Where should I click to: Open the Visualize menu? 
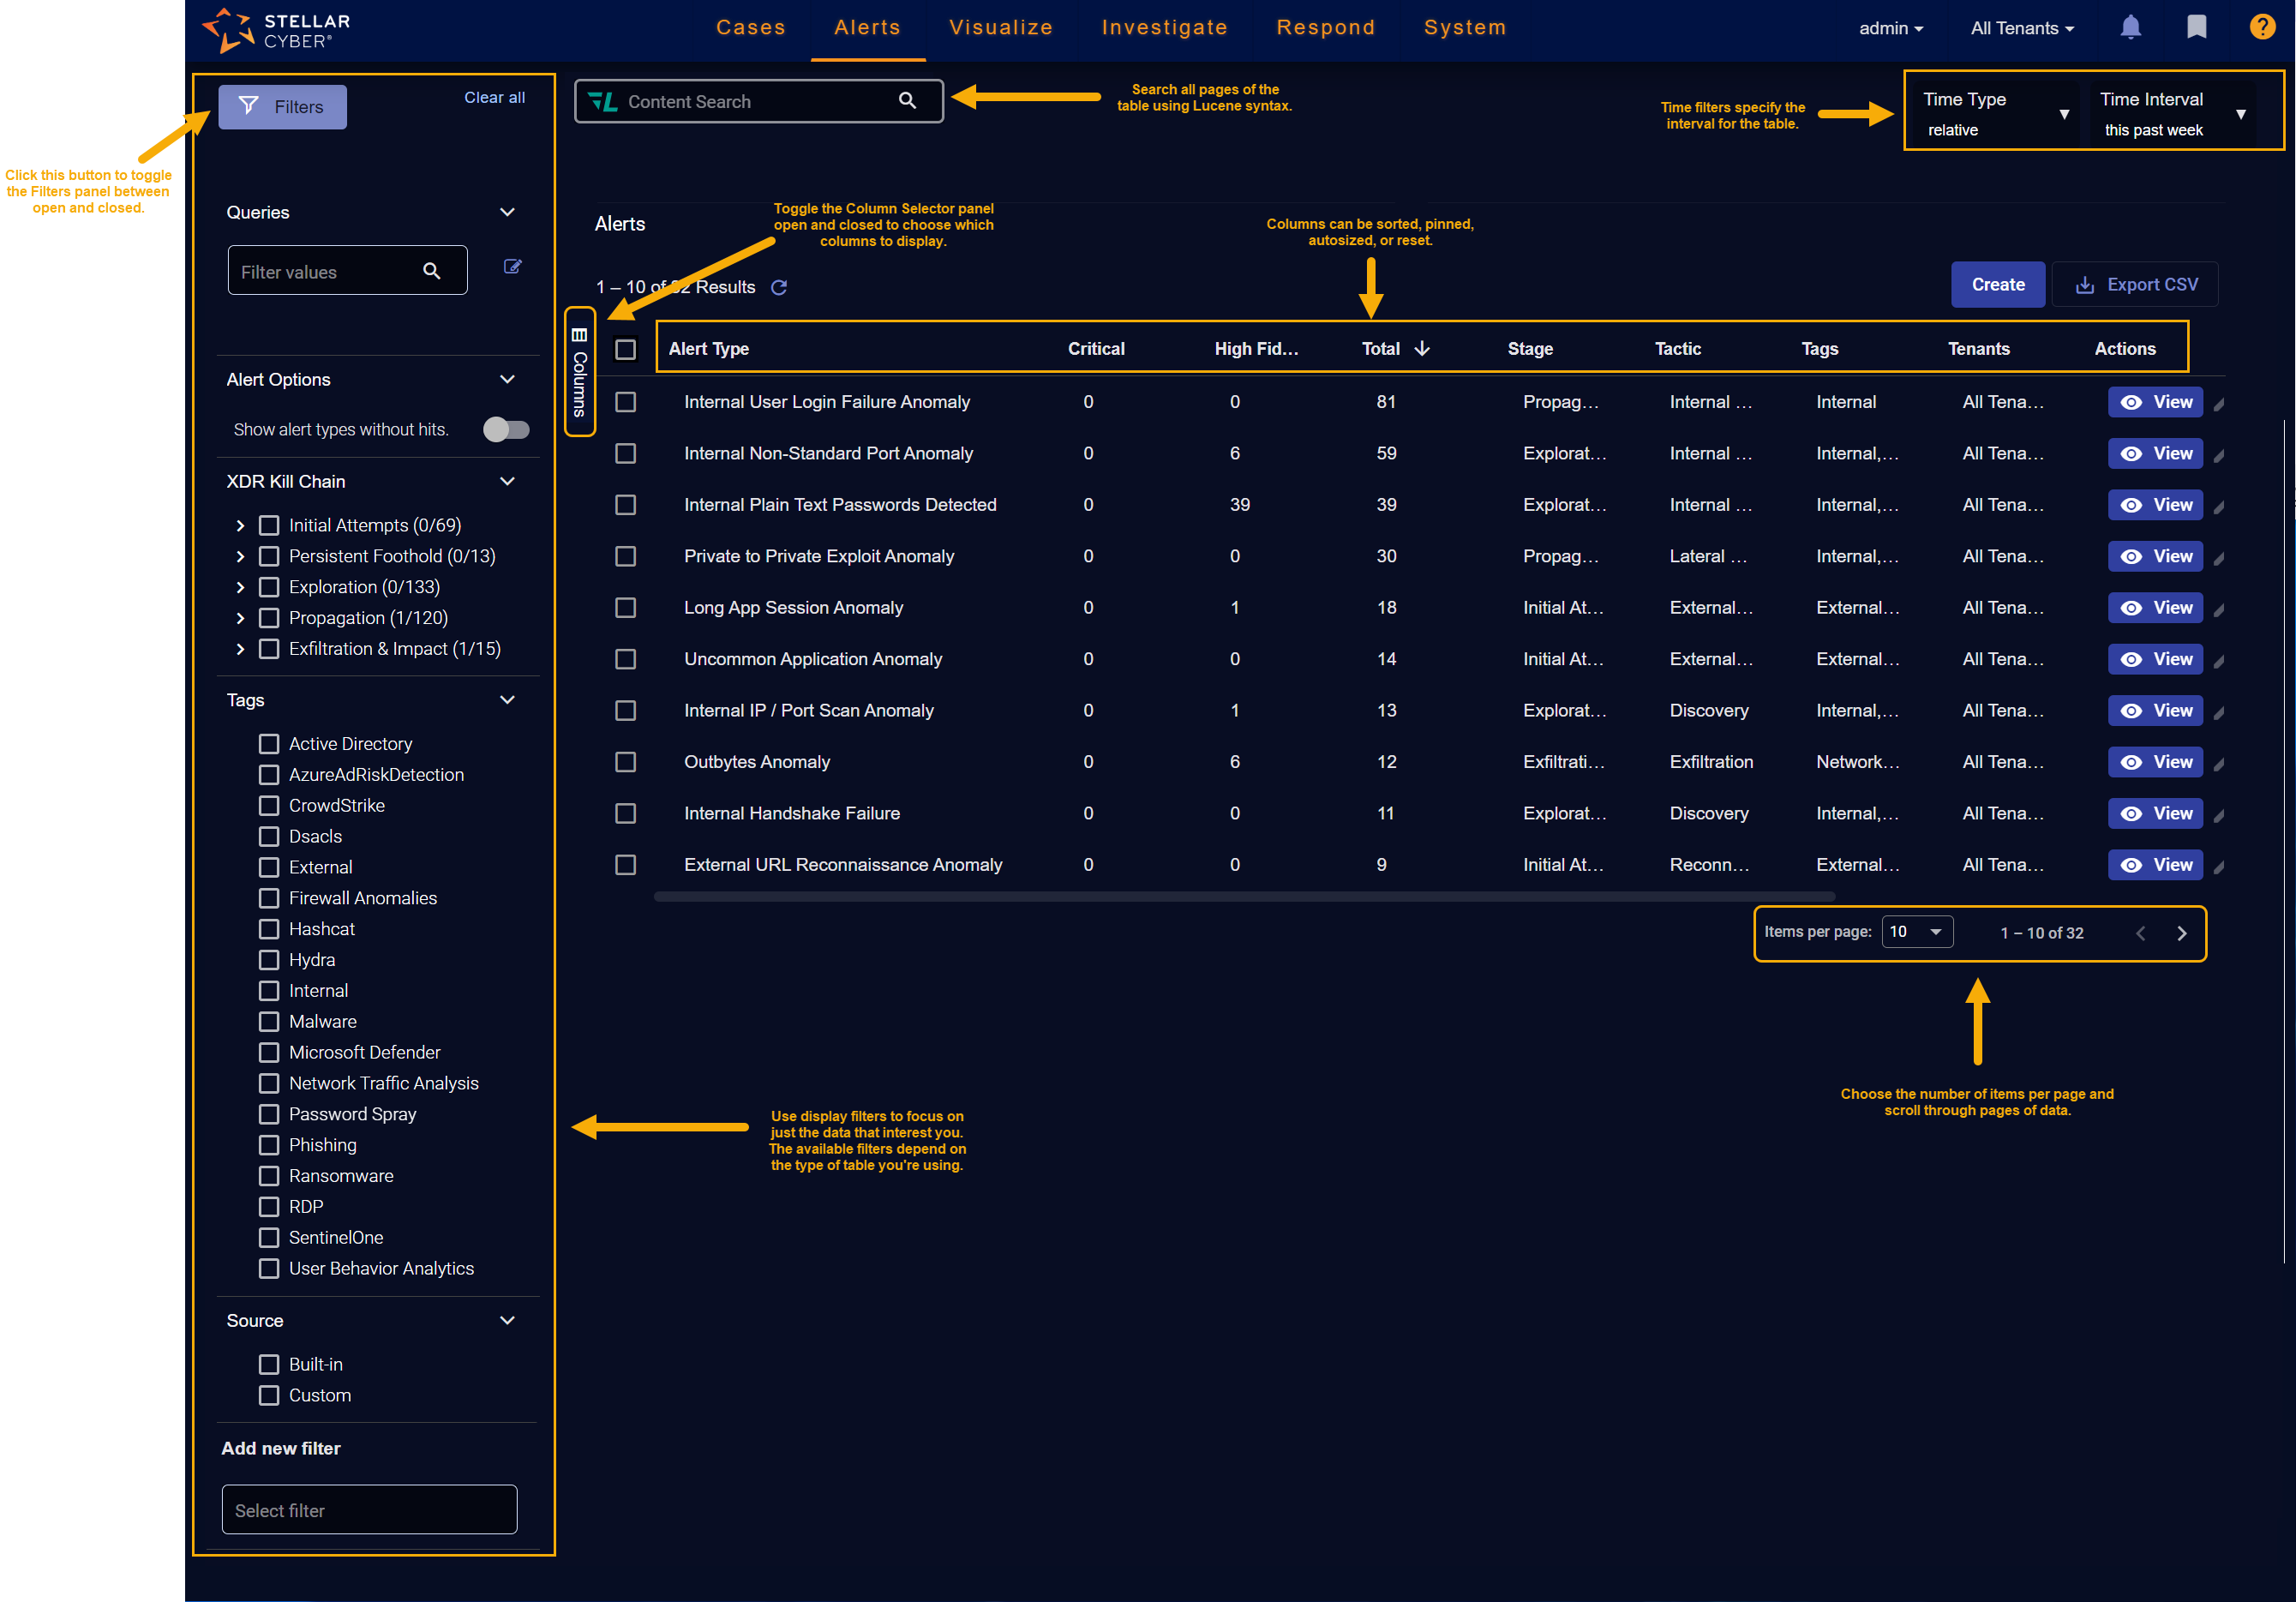1000,28
